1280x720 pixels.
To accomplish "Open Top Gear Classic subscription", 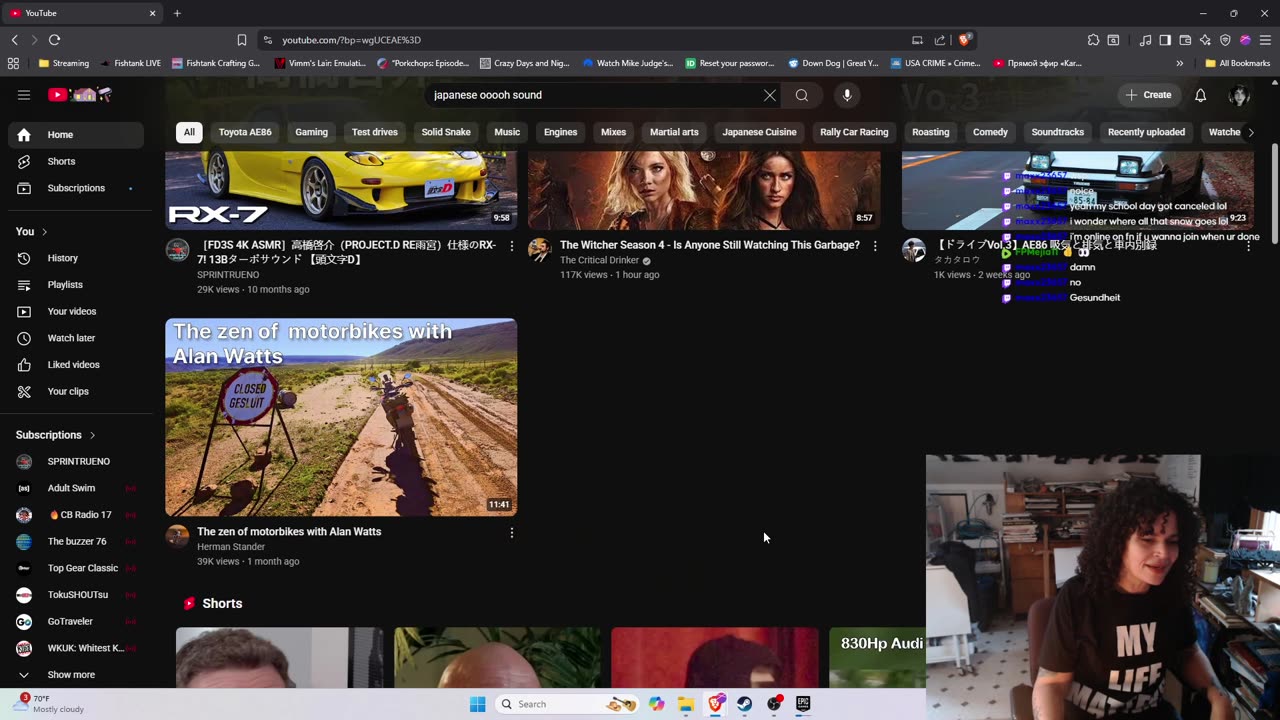I will click(x=76, y=568).
